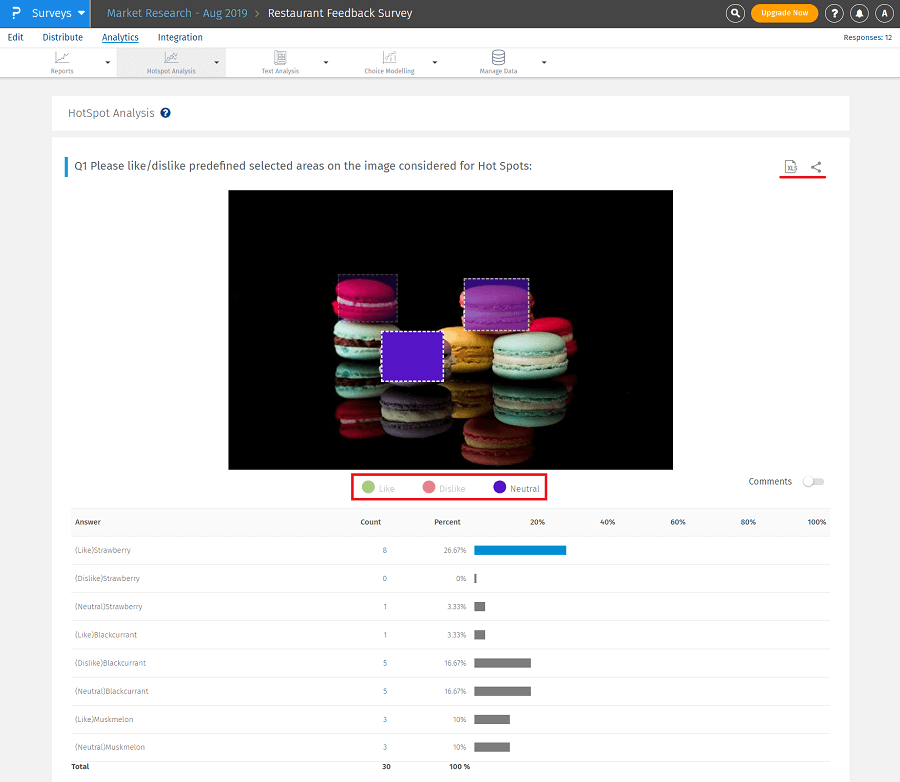Click the share icon for Q1
Image resolution: width=900 pixels, height=782 pixels.
point(816,167)
